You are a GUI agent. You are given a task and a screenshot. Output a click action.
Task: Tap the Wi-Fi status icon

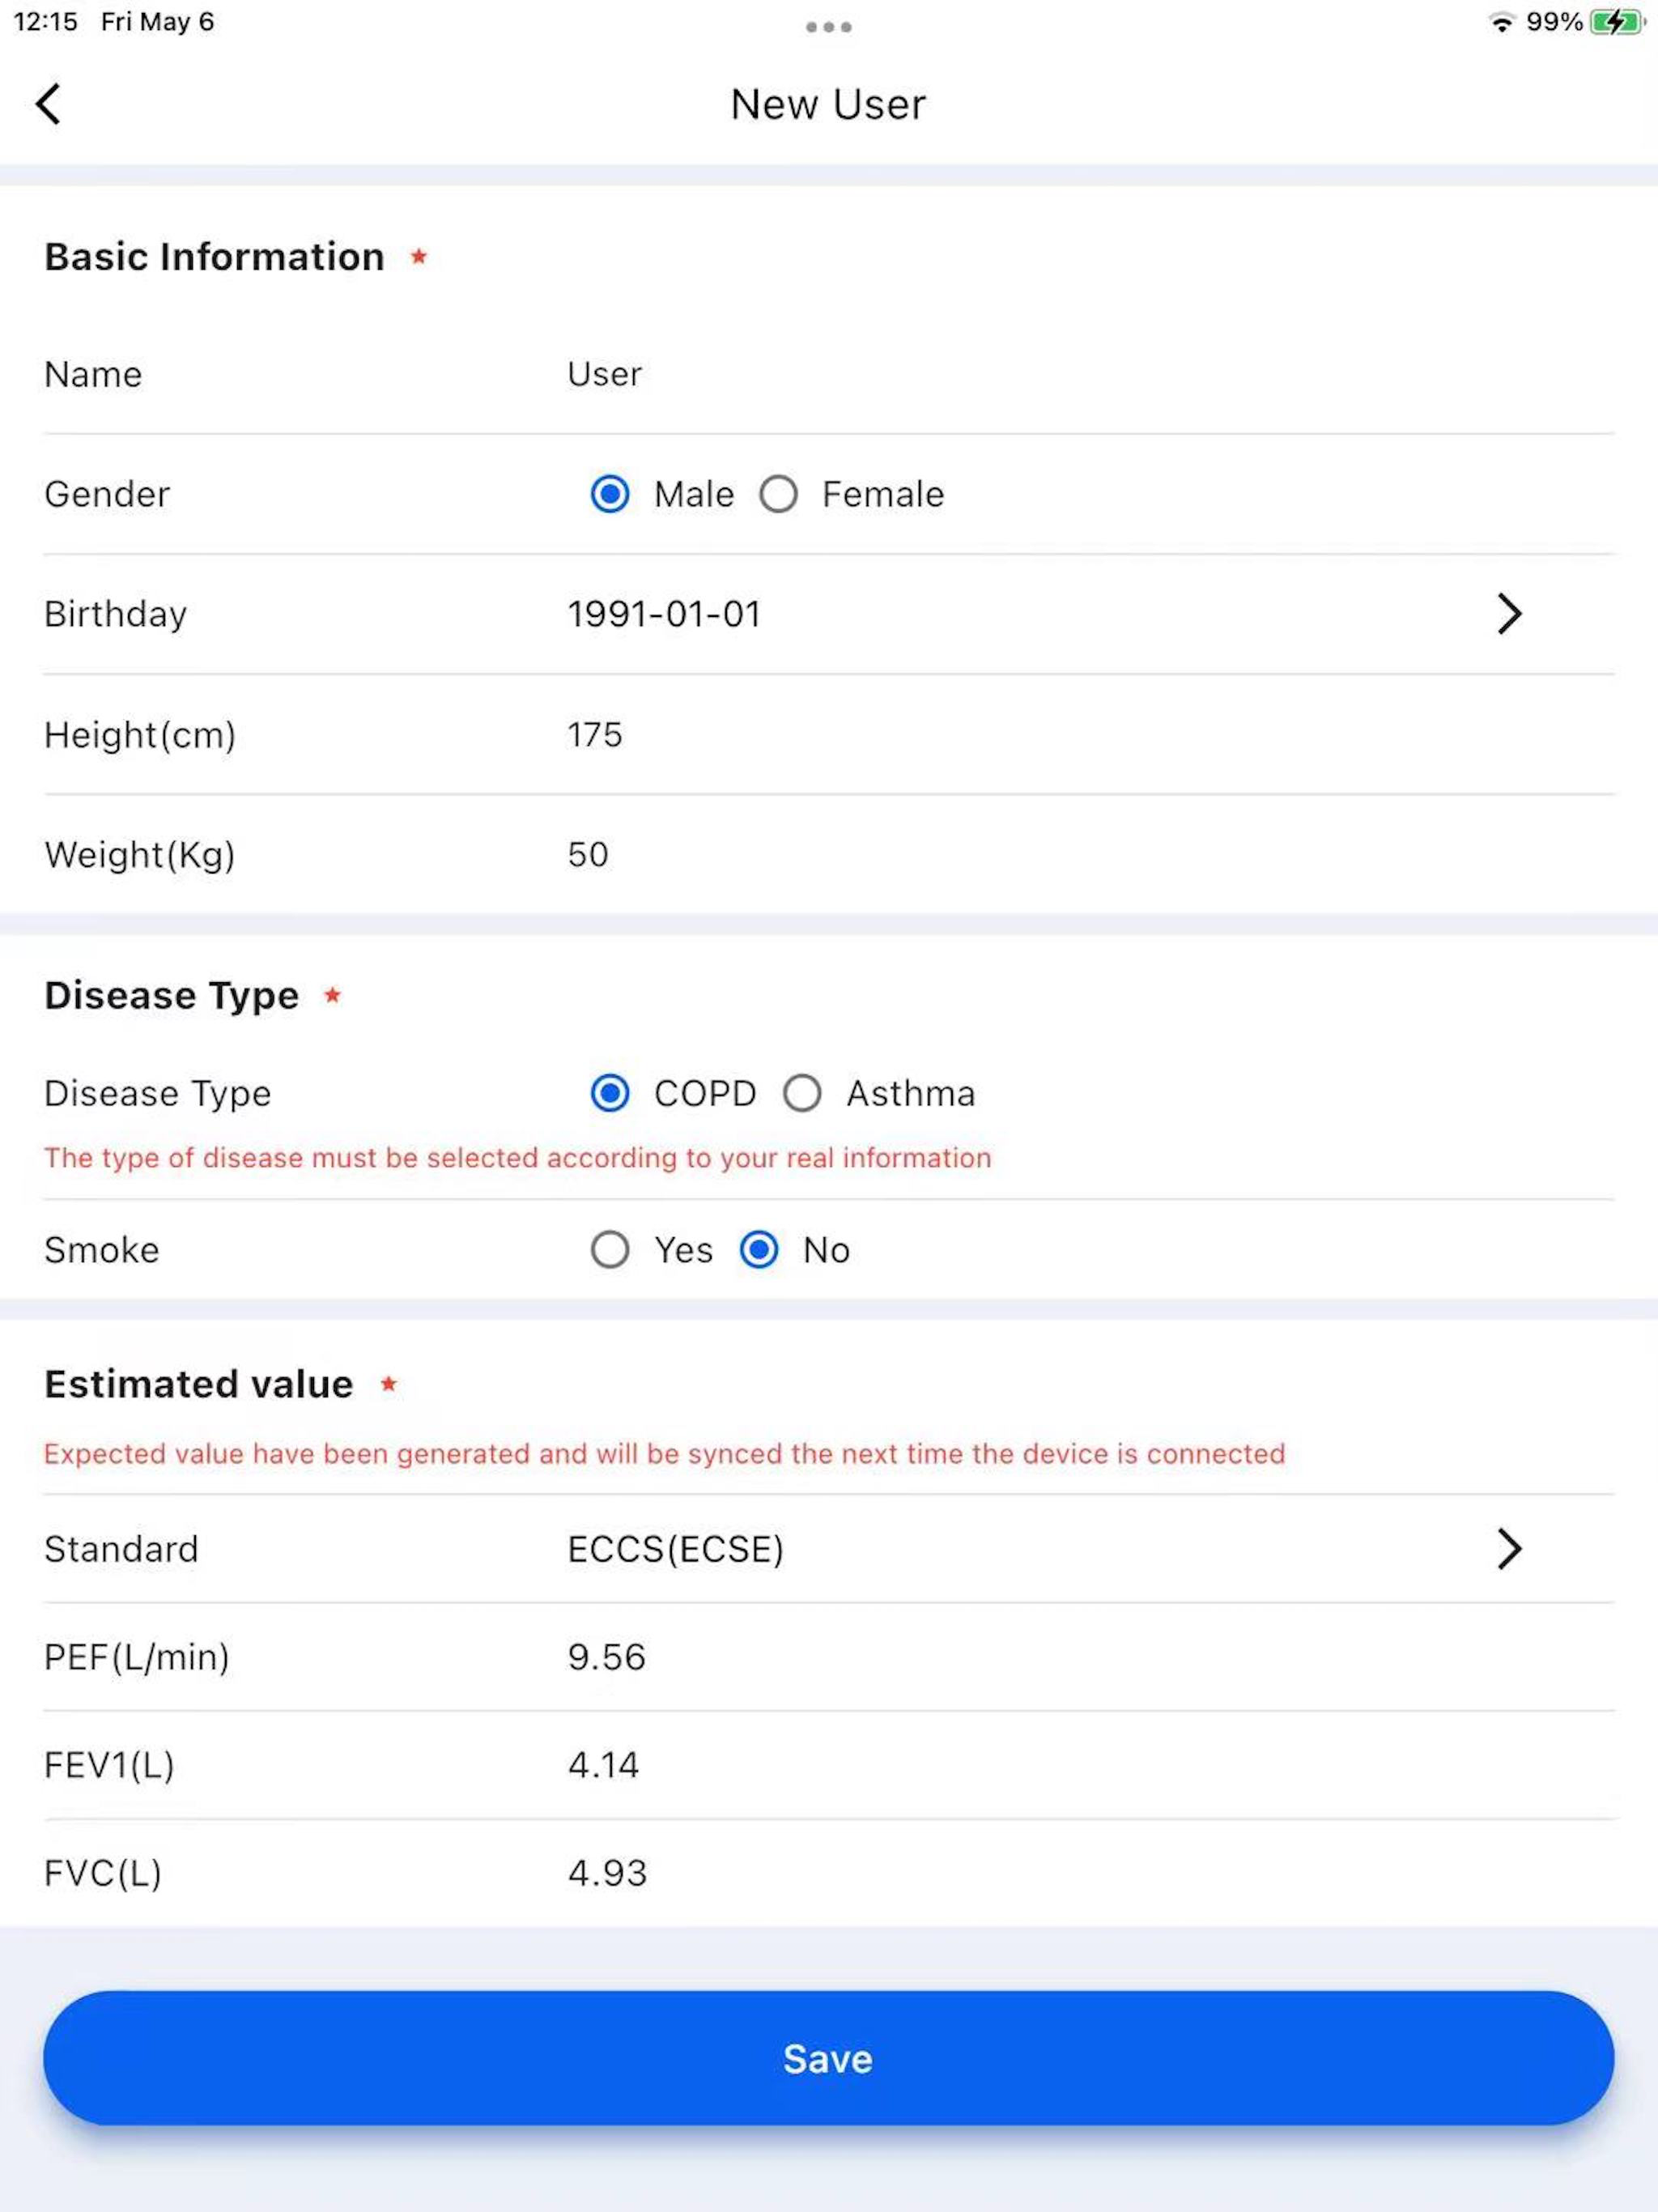(1501, 22)
